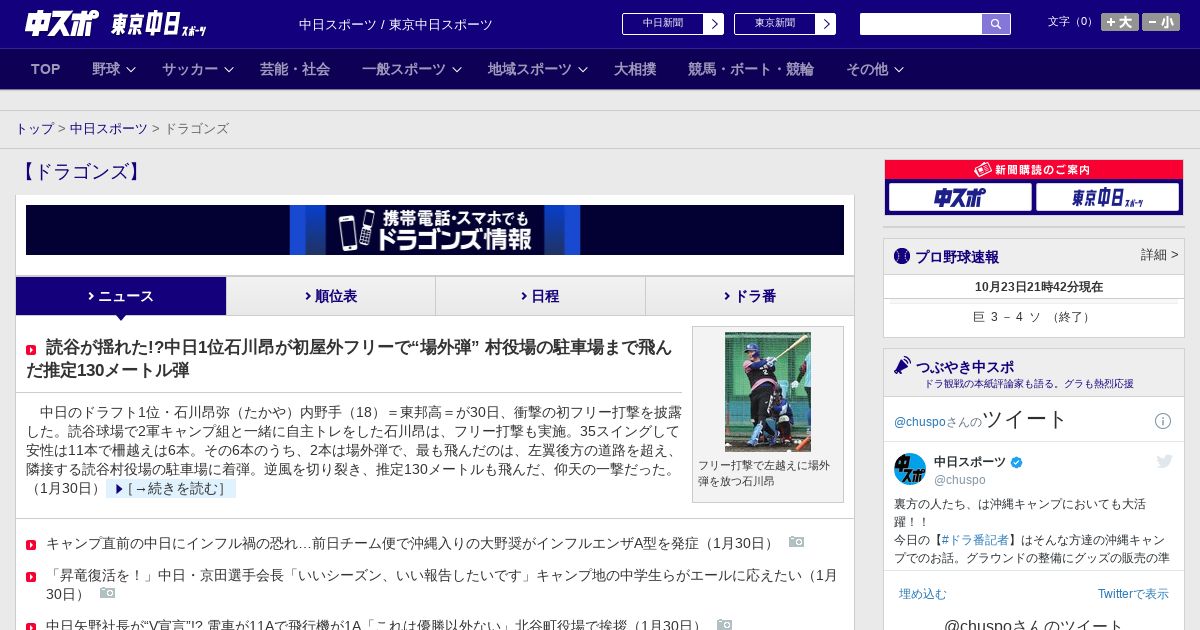This screenshot has height=630, width=1200.
Task: Go to TOP in the navigation bar
Action: coord(46,69)
